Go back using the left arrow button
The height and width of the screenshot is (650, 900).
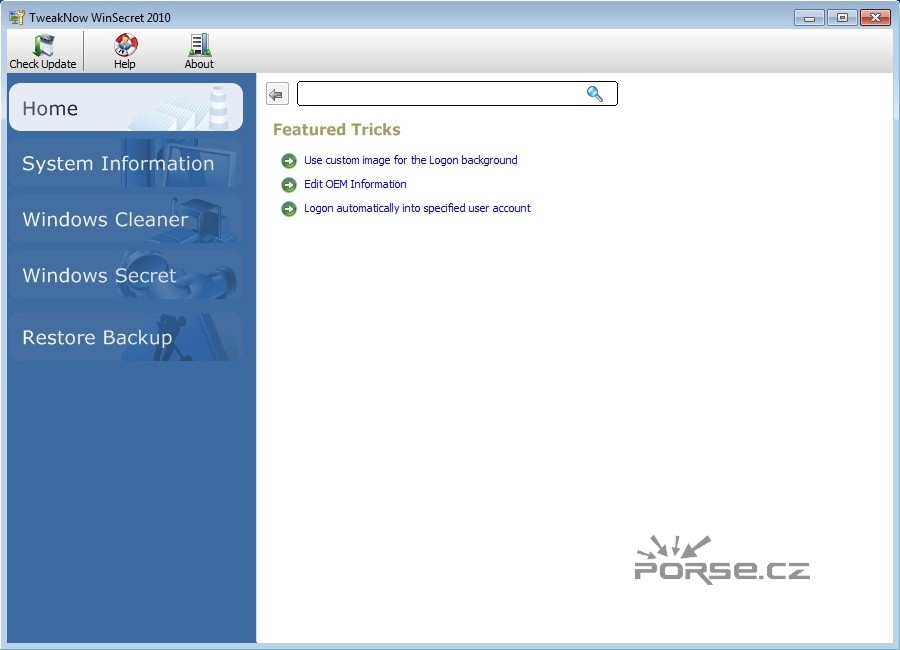[x=277, y=94]
